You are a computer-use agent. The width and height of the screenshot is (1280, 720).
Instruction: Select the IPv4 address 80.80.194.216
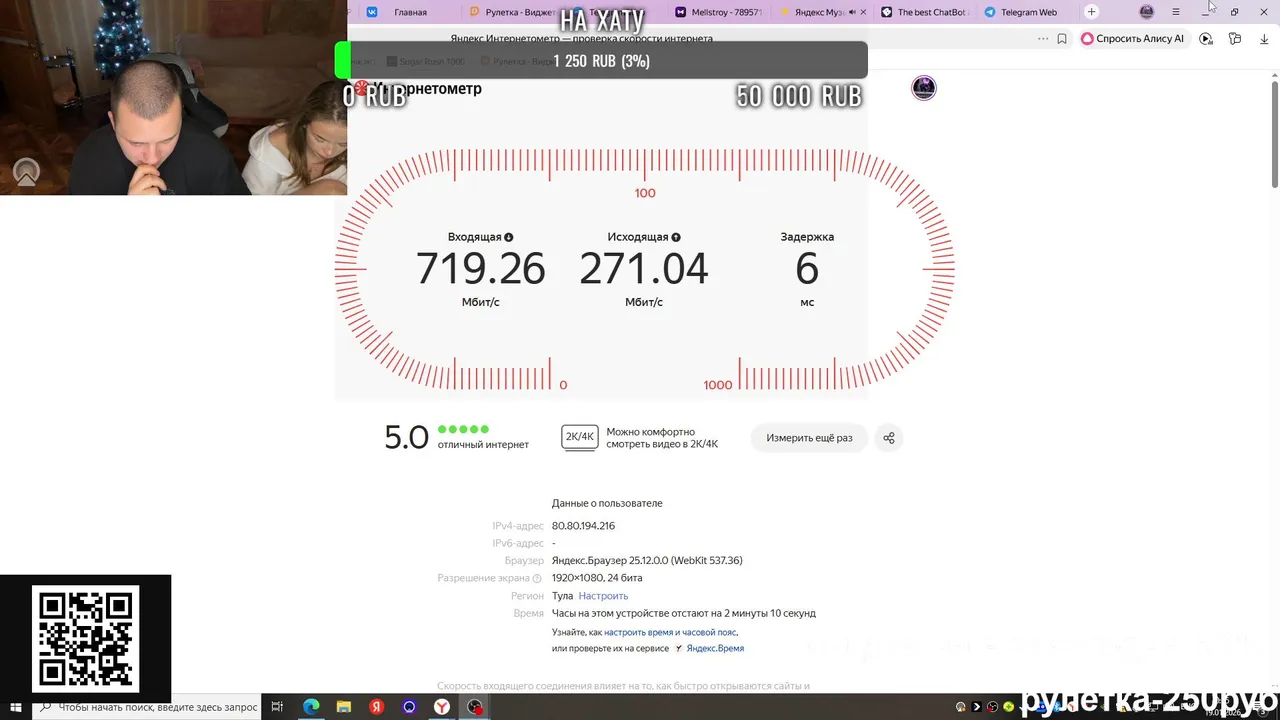(x=583, y=526)
